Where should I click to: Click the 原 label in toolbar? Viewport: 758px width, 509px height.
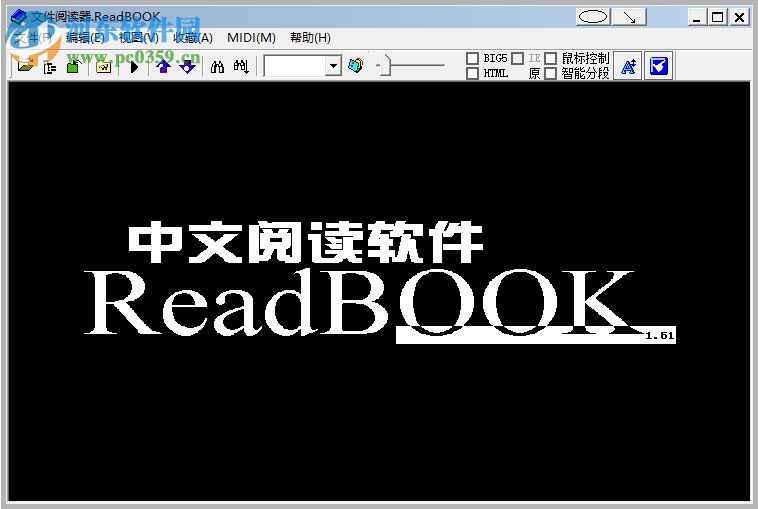pos(534,73)
